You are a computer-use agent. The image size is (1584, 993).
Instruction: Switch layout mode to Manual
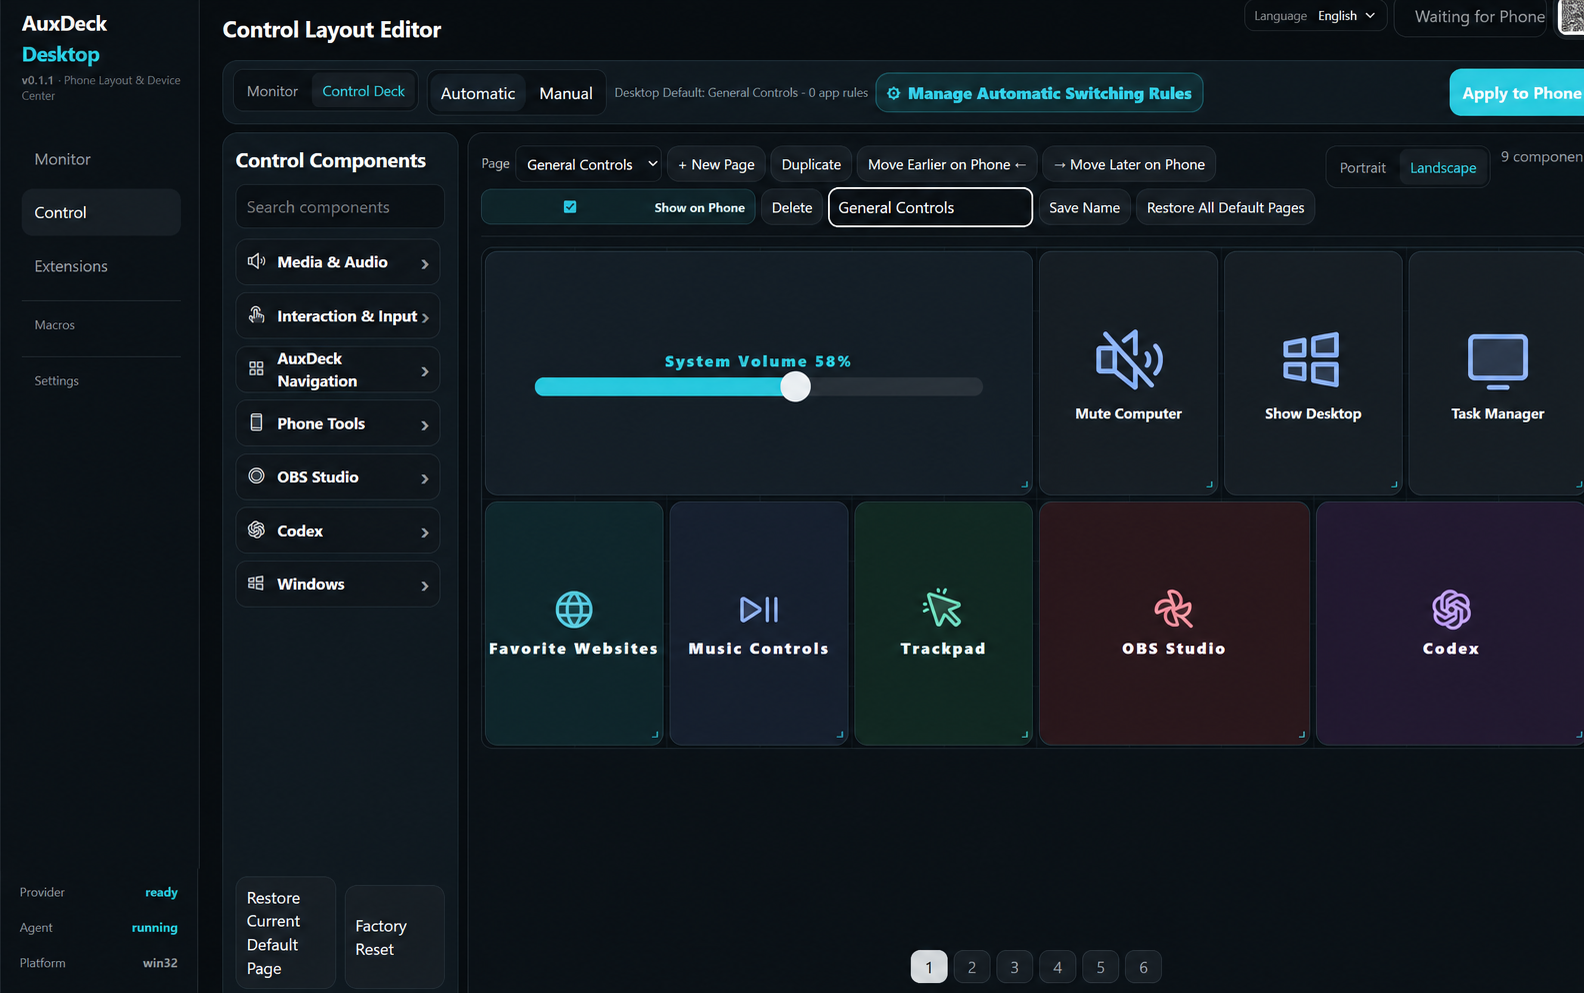[566, 93]
